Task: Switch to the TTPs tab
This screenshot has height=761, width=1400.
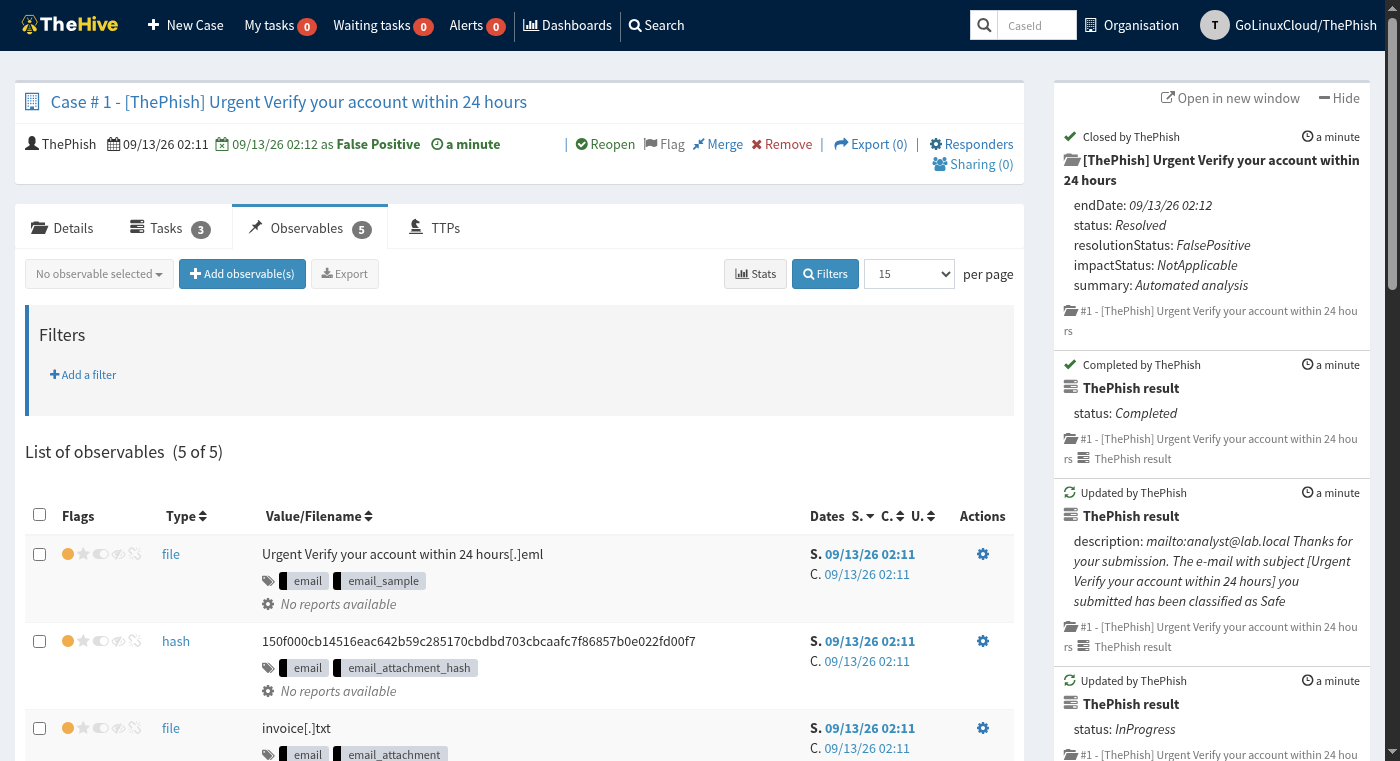Action: click(435, 228)
